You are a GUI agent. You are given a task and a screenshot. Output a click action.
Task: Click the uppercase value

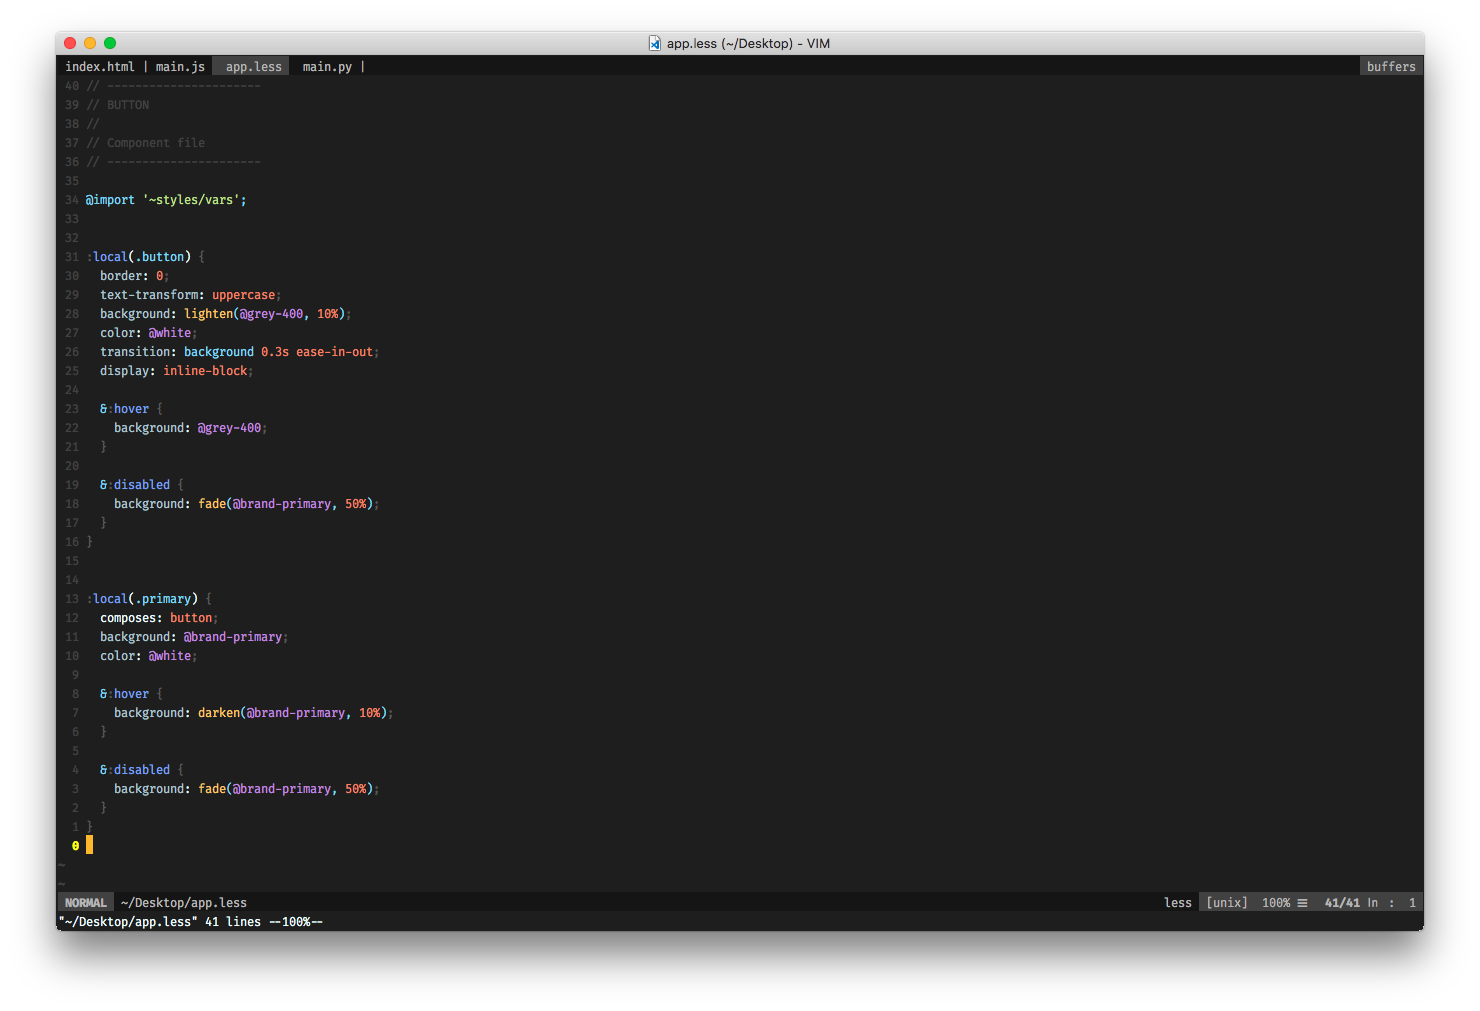(243, 295)
